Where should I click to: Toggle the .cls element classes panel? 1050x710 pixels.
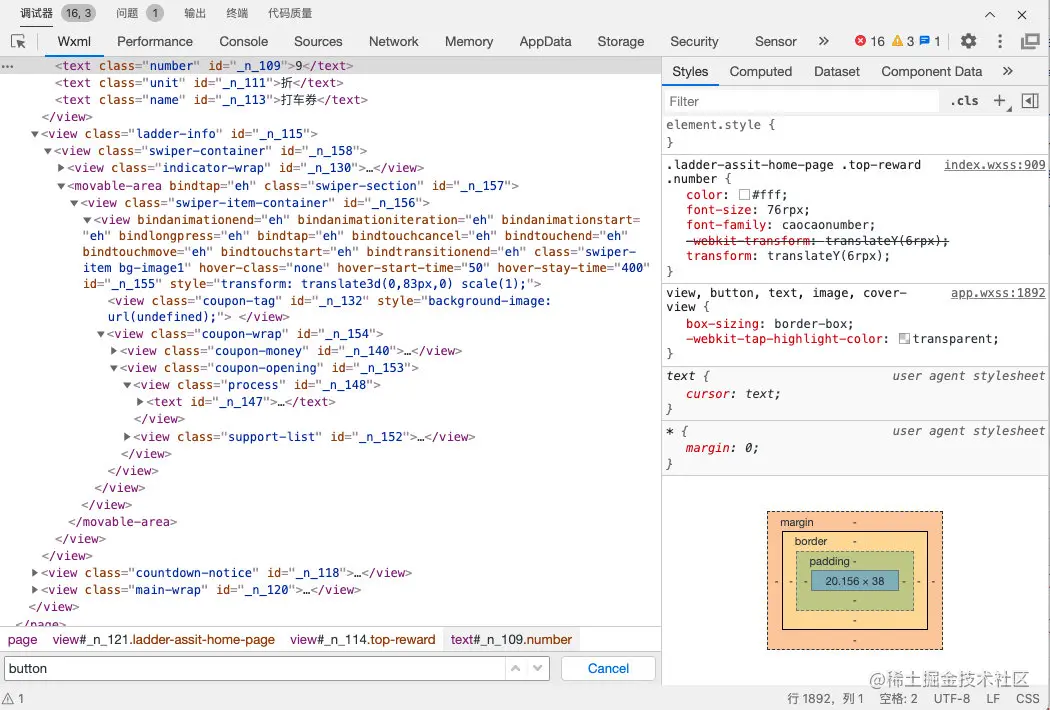(965, 101)
